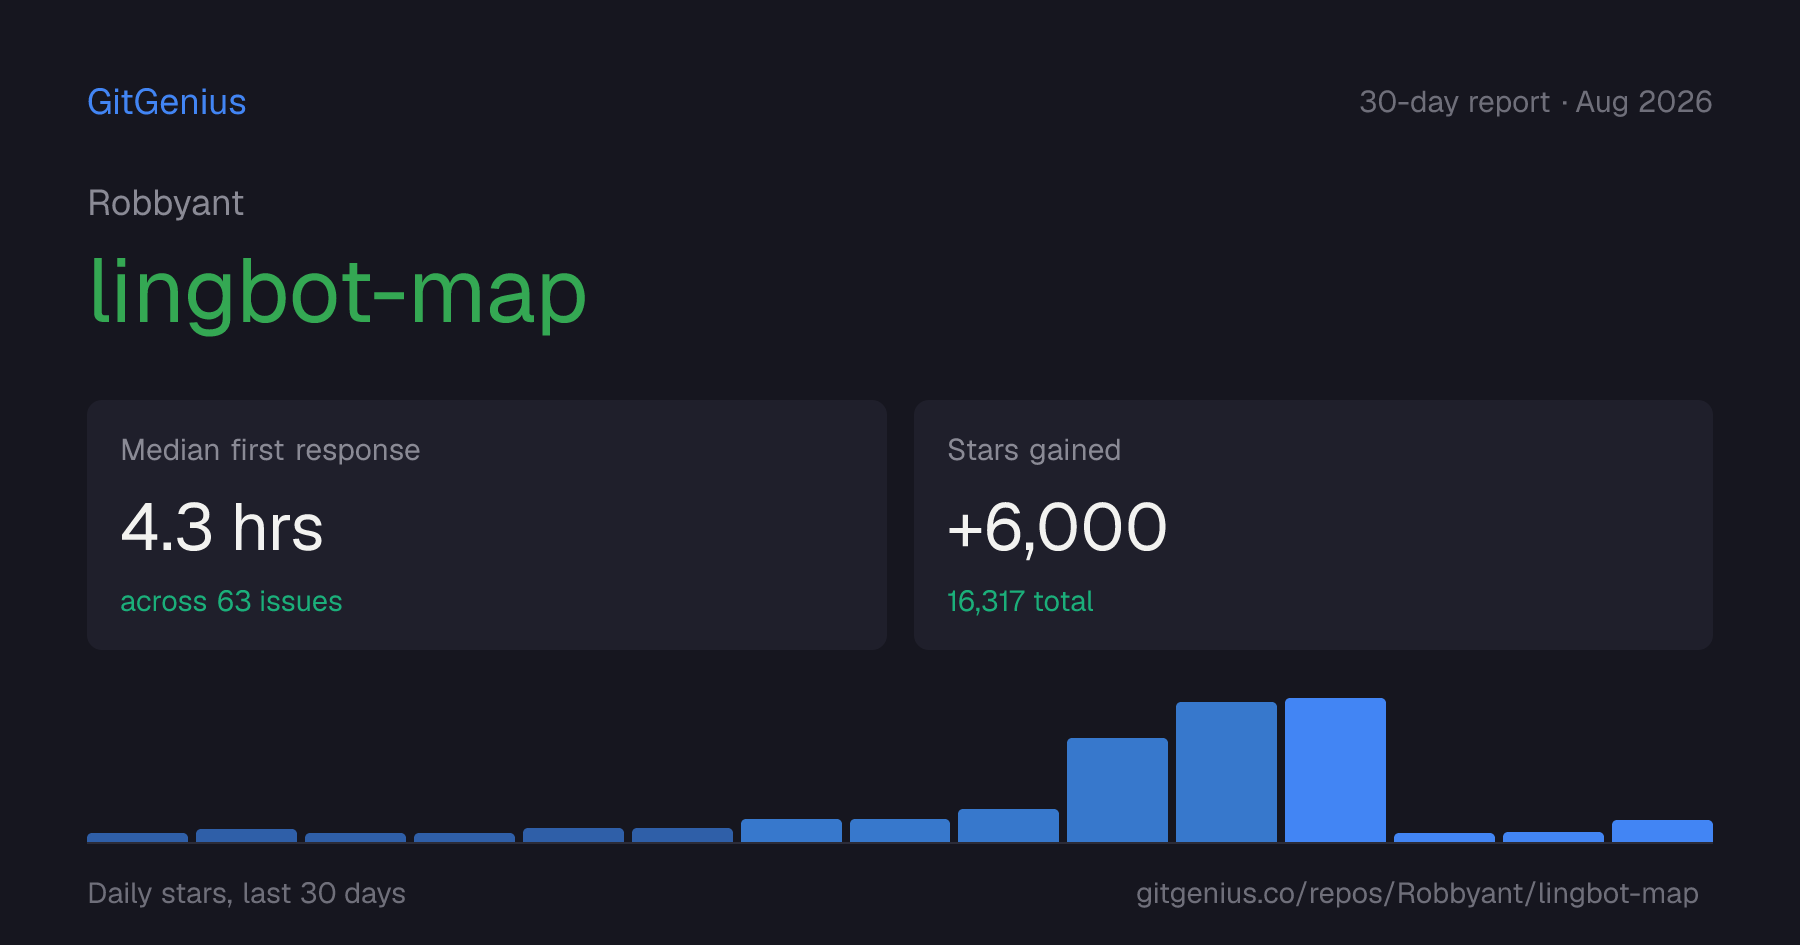Image resolution: width=1800 pixels, height=945 pixels.
Task: Click the third-tallest bar in the chart
Action: 1117,790
